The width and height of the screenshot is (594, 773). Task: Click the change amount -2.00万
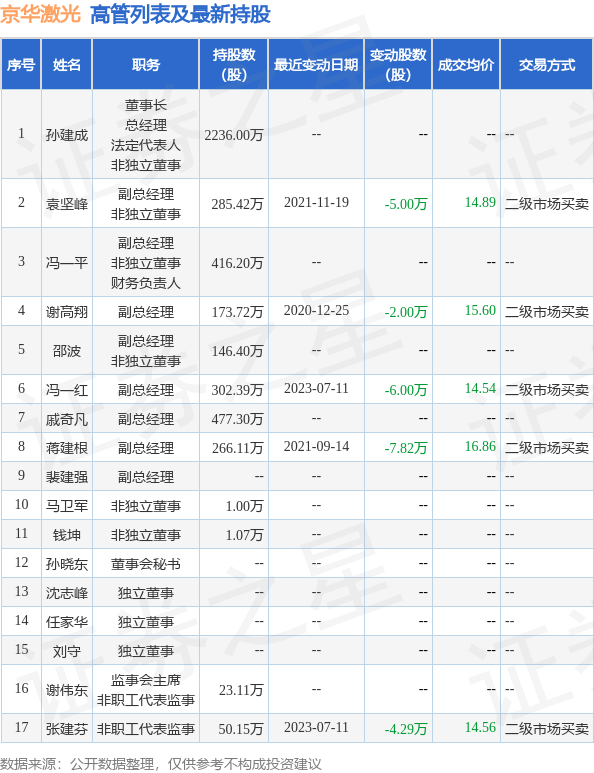click(406, 312)
